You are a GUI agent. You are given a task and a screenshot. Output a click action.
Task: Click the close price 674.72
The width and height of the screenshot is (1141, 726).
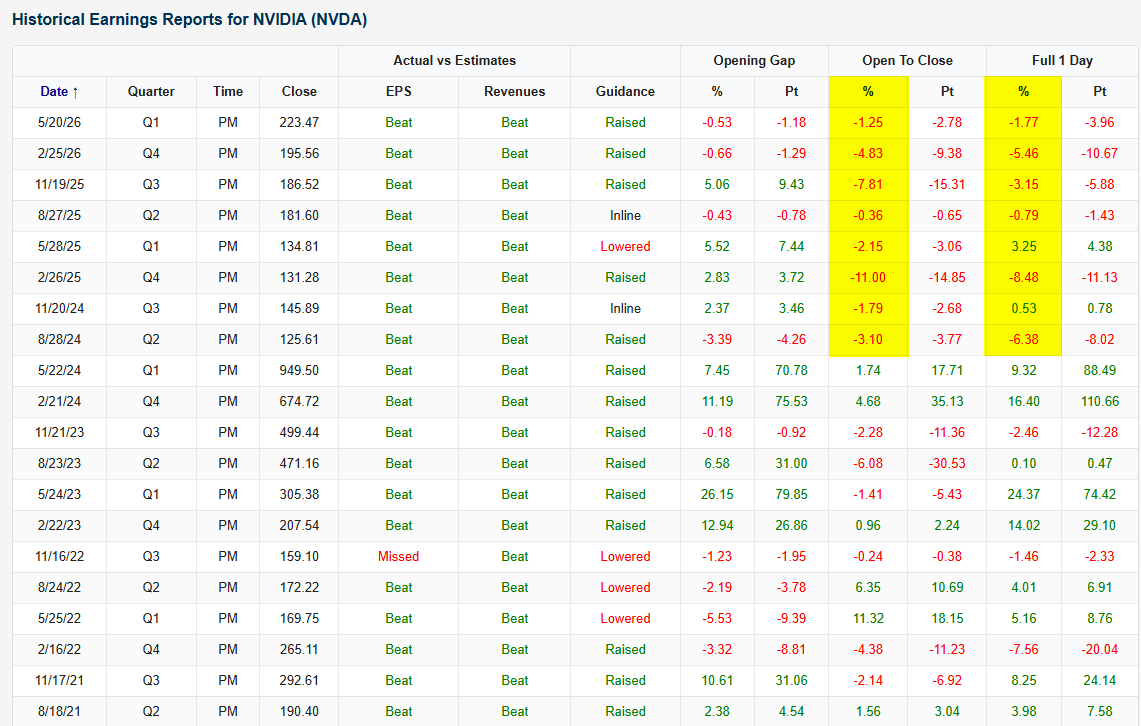click(299, 402)
